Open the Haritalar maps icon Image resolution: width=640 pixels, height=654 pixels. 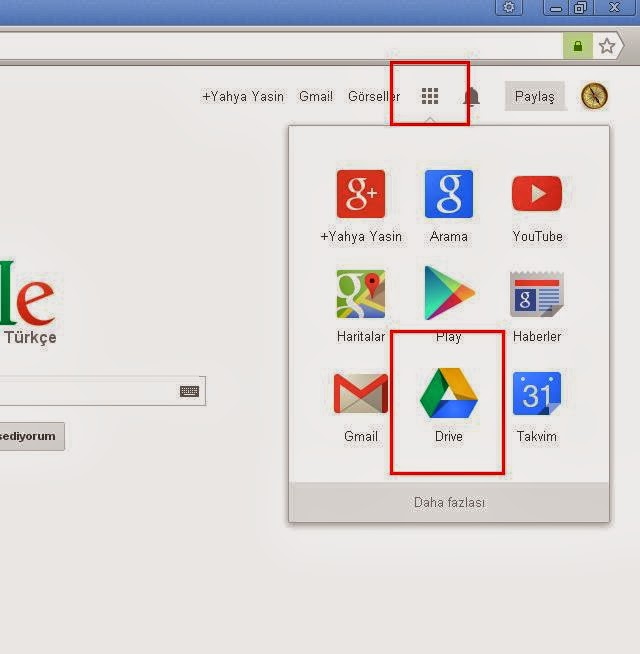361,294
